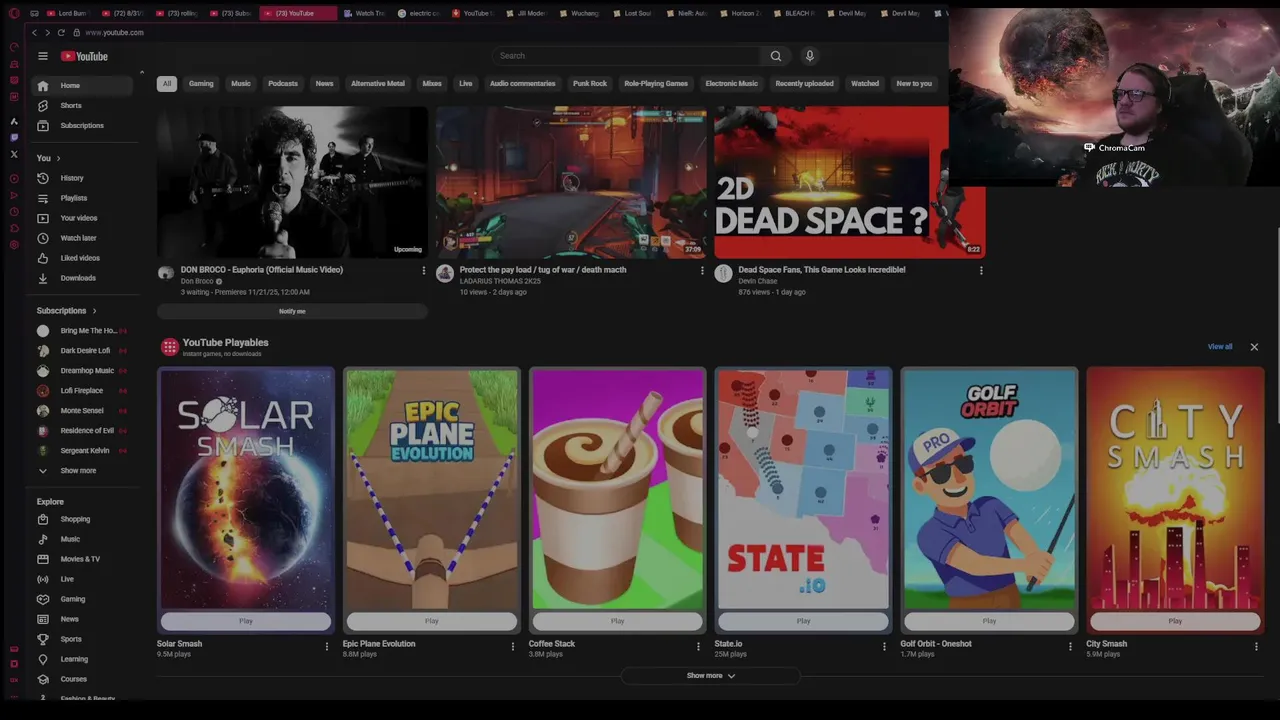Image resolution: width=1280 pixels, height=720 pixels.
Task: Open Movies & TV under Explore
Action: click(x=82, y=559)
